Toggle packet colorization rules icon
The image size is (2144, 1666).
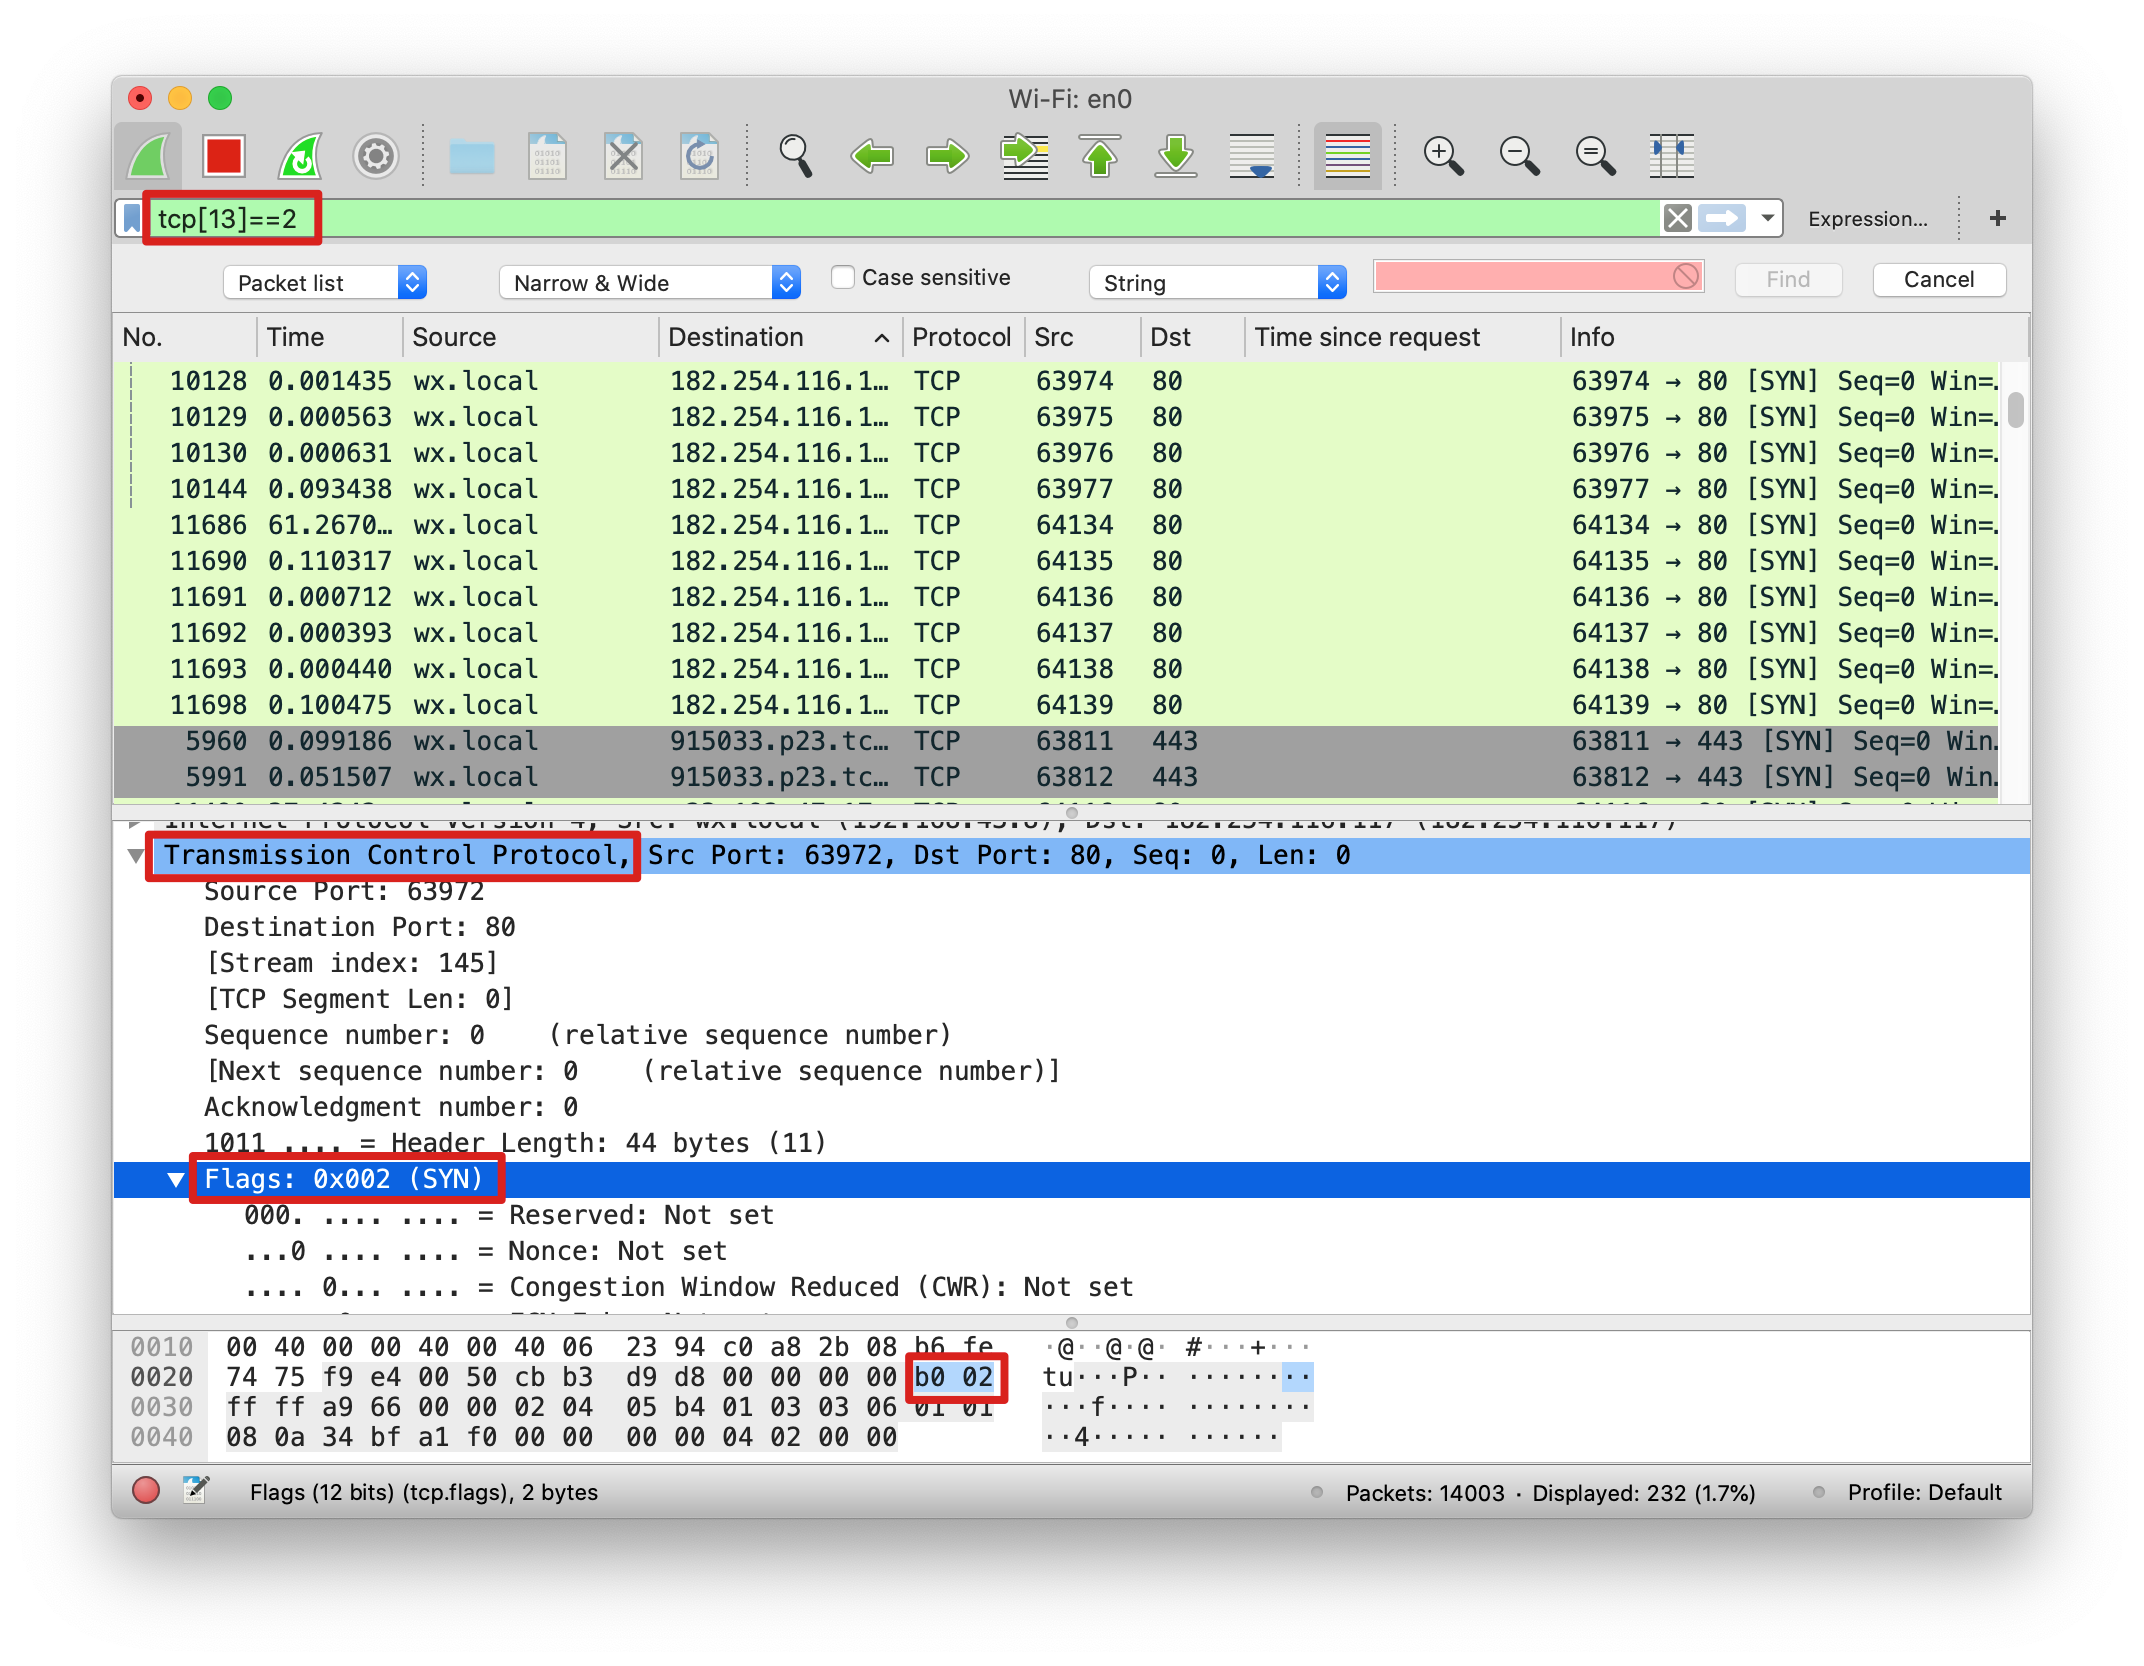pyautogui.click(x=1347, y=156)
